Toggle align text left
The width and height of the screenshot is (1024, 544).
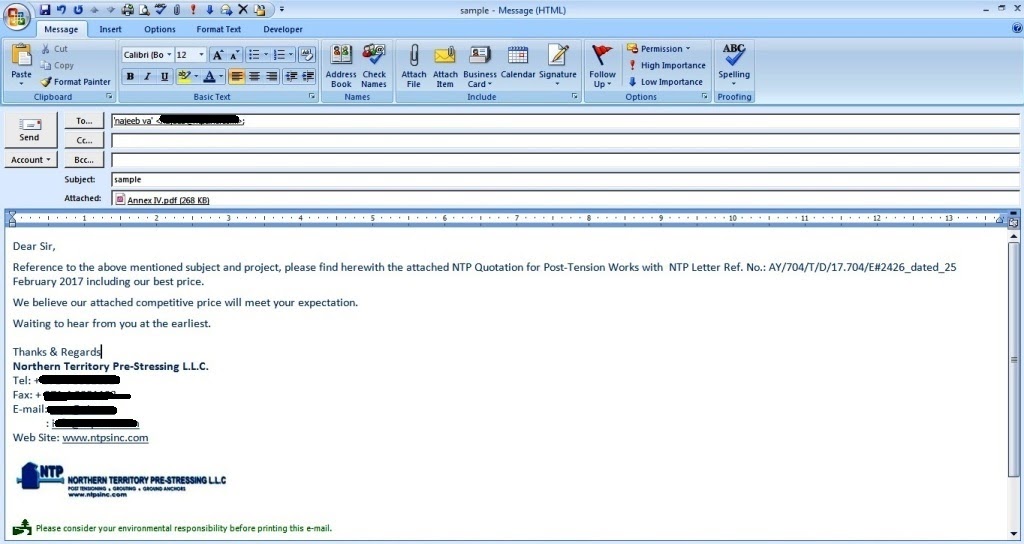click(x=236, y=76)
